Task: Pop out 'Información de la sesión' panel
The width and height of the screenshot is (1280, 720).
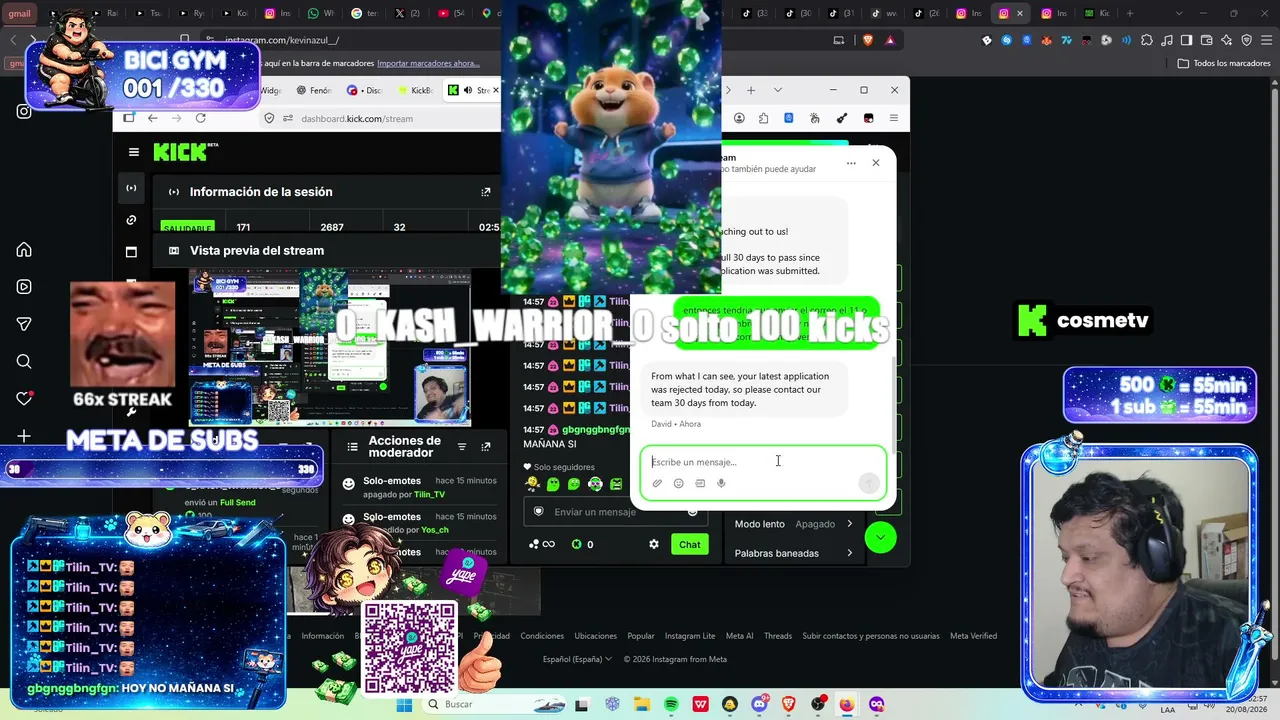Action: (x=486, y=192)
